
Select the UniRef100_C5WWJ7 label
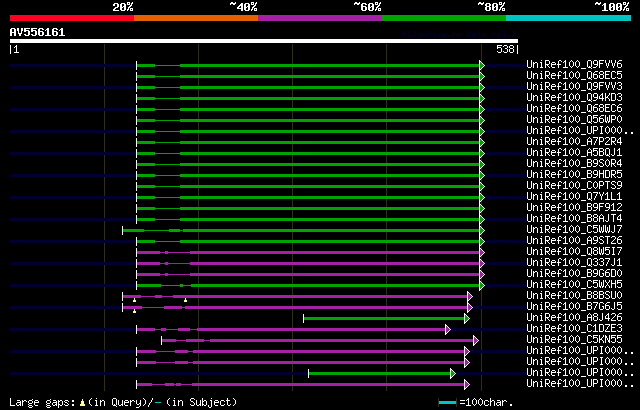pyautogui.click(x=574, y=230)
